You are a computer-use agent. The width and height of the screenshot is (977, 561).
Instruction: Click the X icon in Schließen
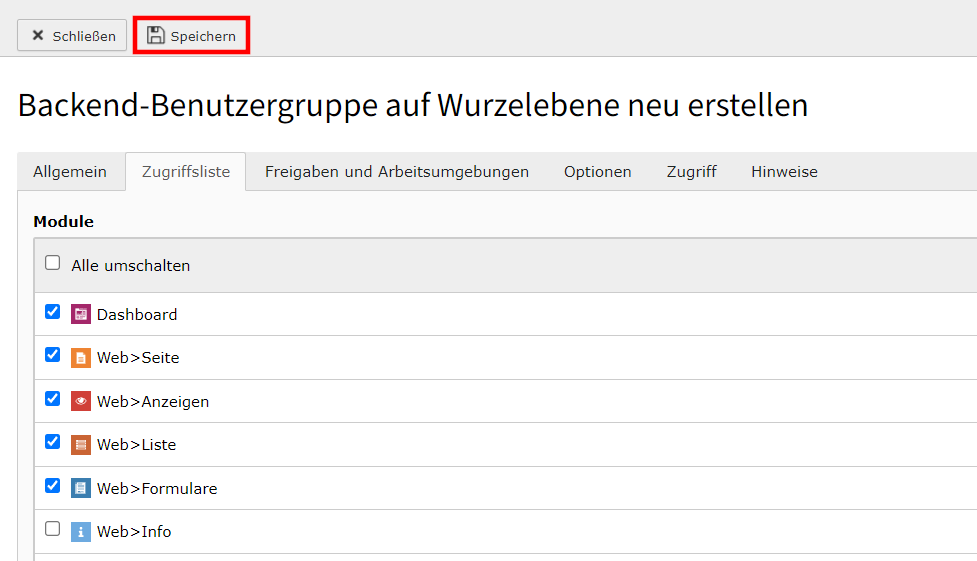click(x=38, y=36)
